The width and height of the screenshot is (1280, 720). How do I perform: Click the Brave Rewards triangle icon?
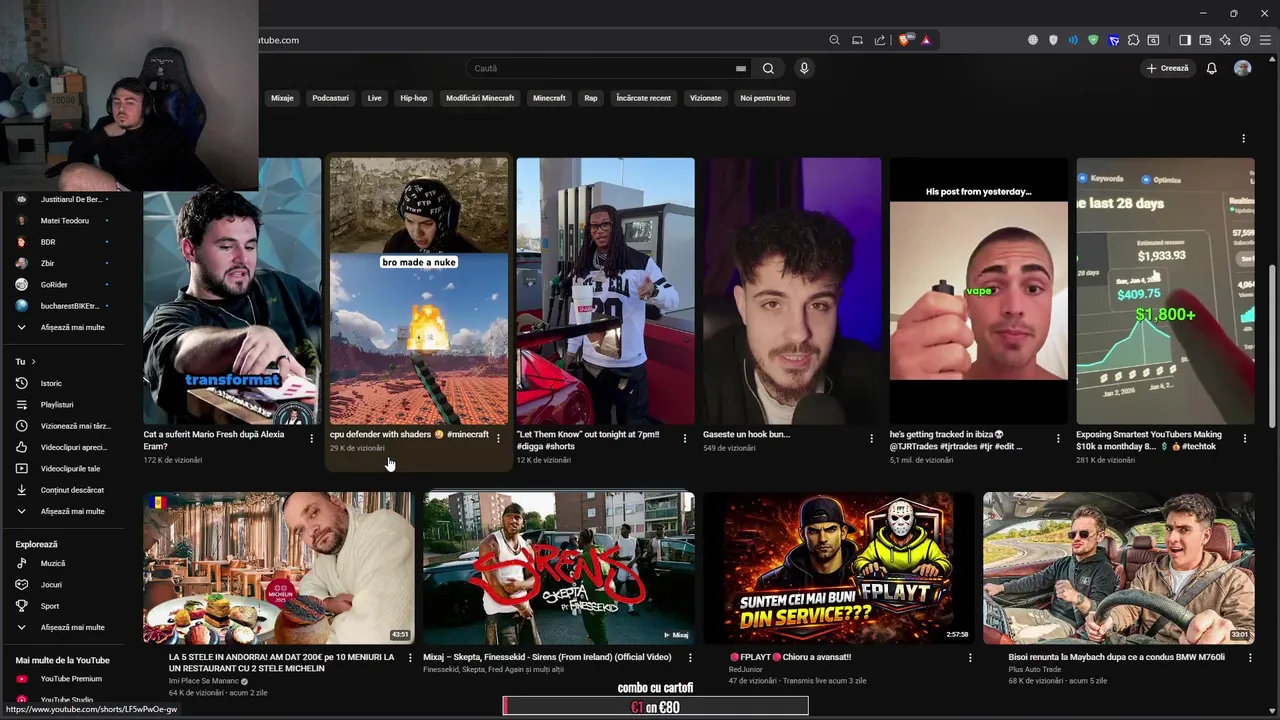click(926, 40)
